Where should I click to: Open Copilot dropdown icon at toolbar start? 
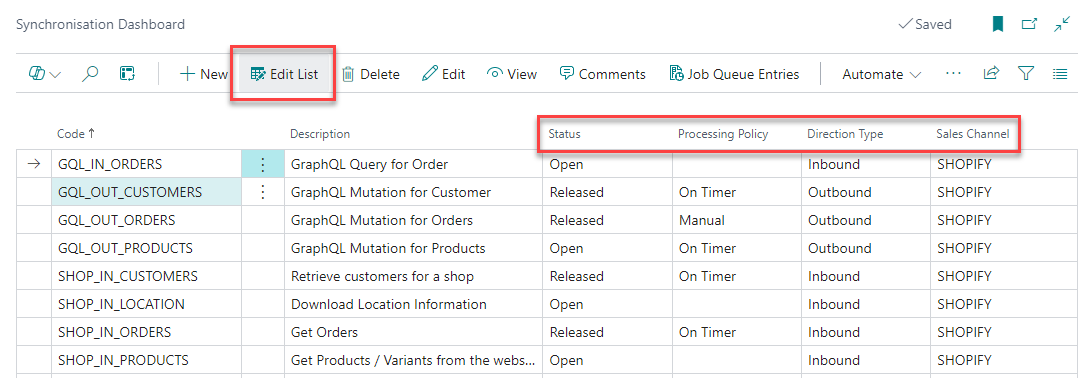44,74
